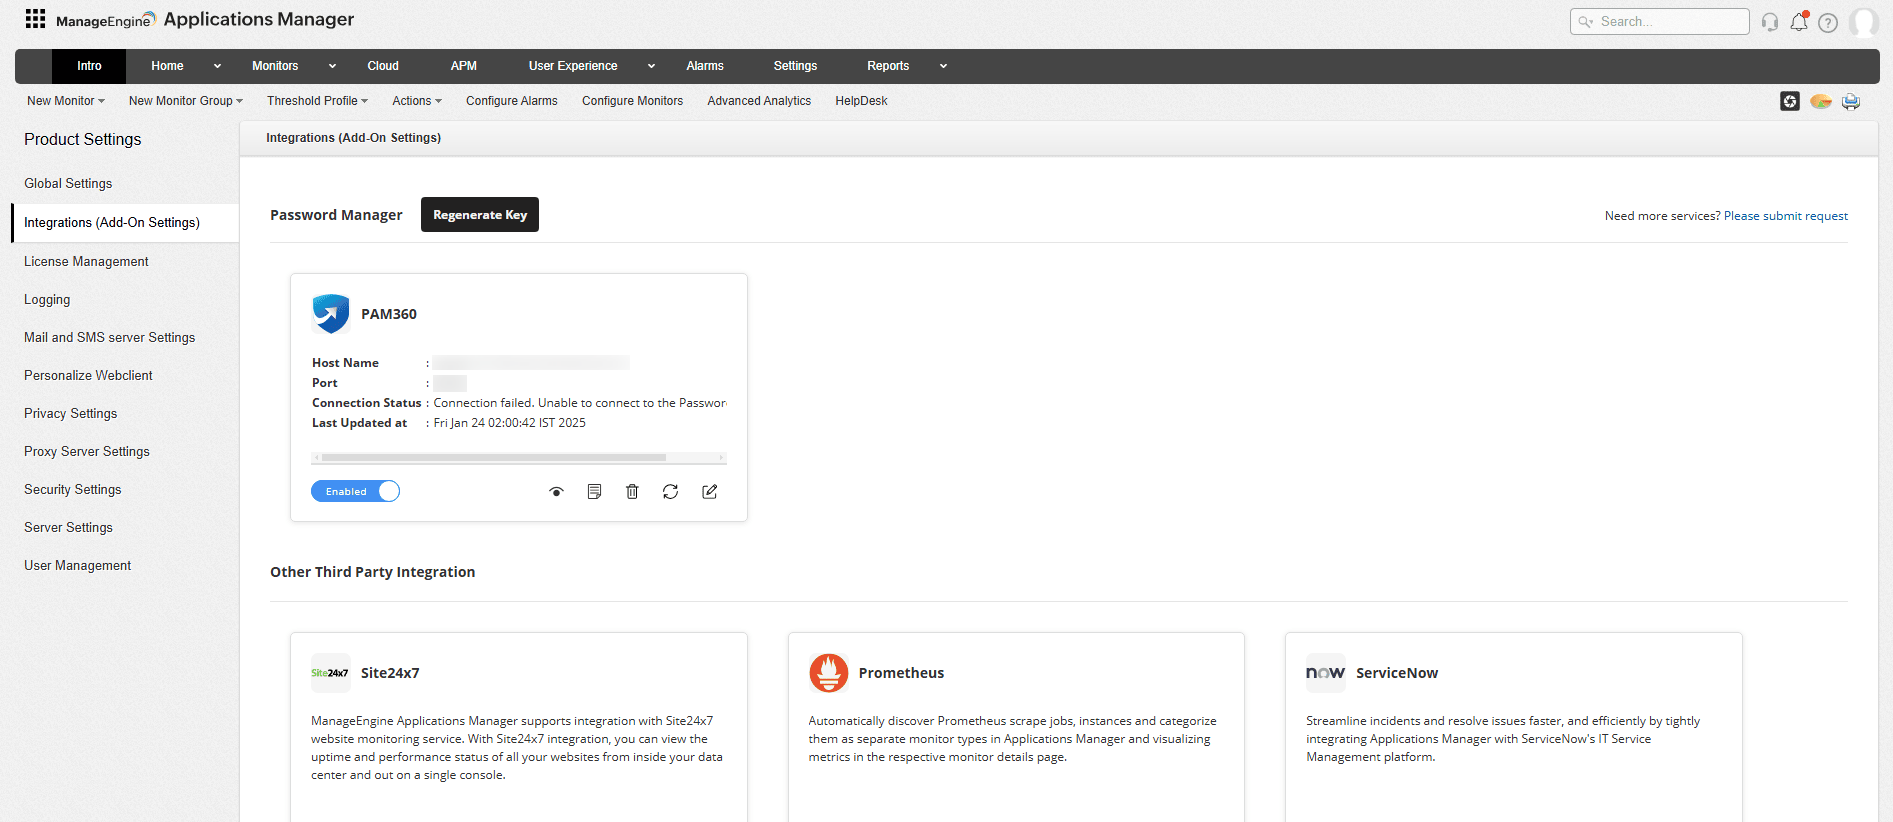Open the Cloud tab

coord(383,66)
